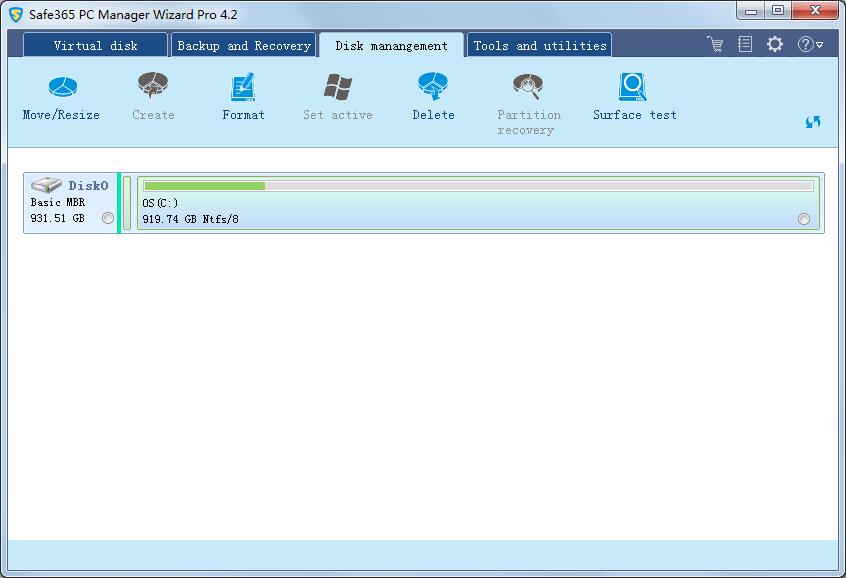Expand the help question-mark dropdown
846x578 pixels.
(810, 44)
